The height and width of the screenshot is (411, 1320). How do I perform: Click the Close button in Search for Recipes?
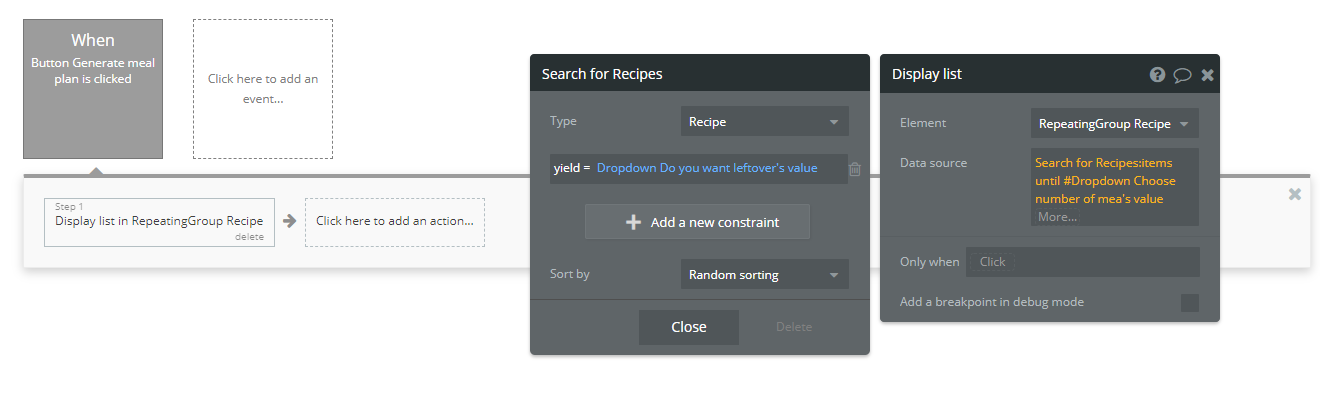[x=689, y=327]
